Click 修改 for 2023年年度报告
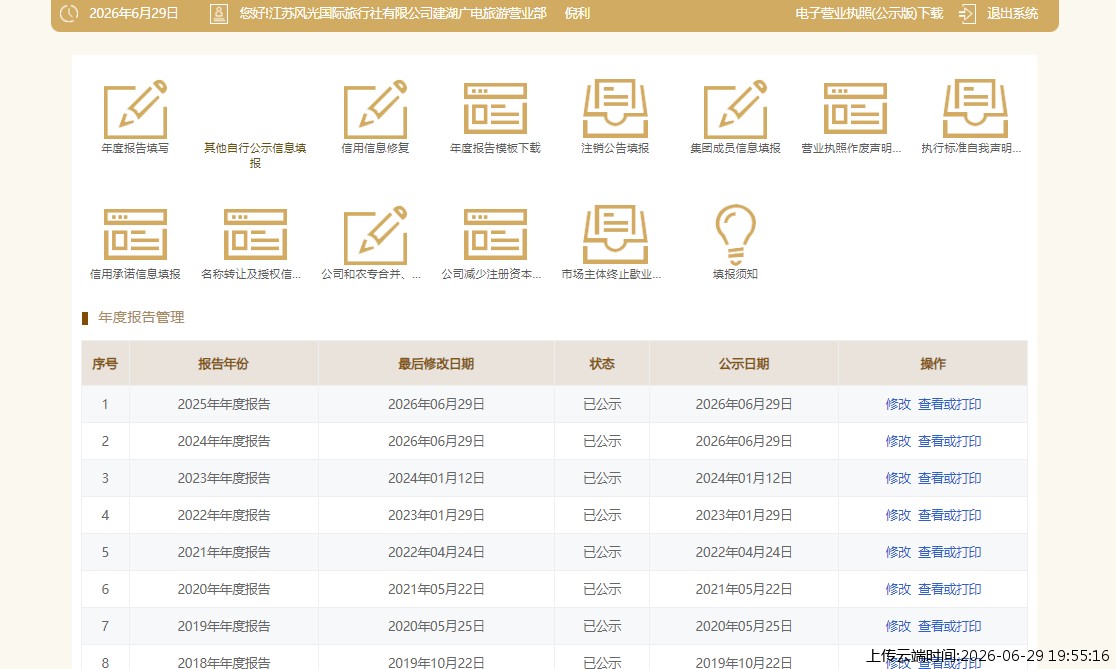 click(x=898, y=478)
